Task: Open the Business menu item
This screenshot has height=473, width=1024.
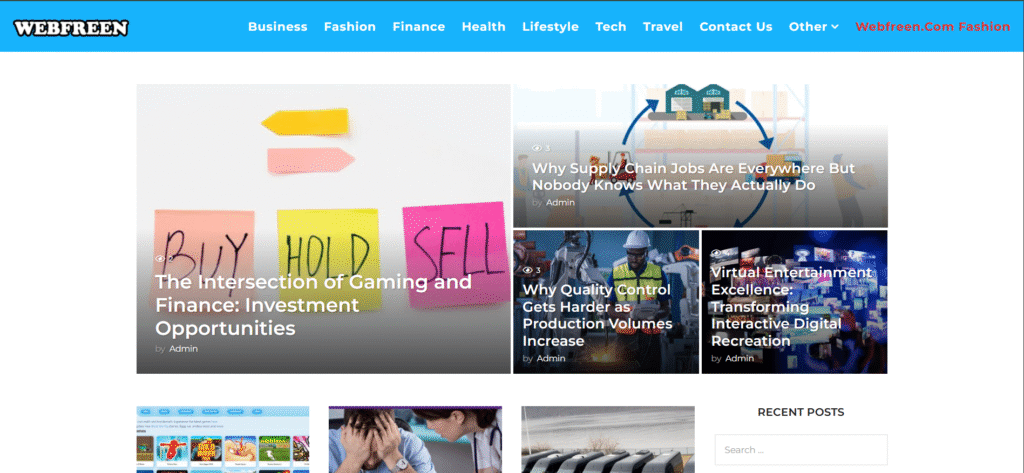Action: 277,27
